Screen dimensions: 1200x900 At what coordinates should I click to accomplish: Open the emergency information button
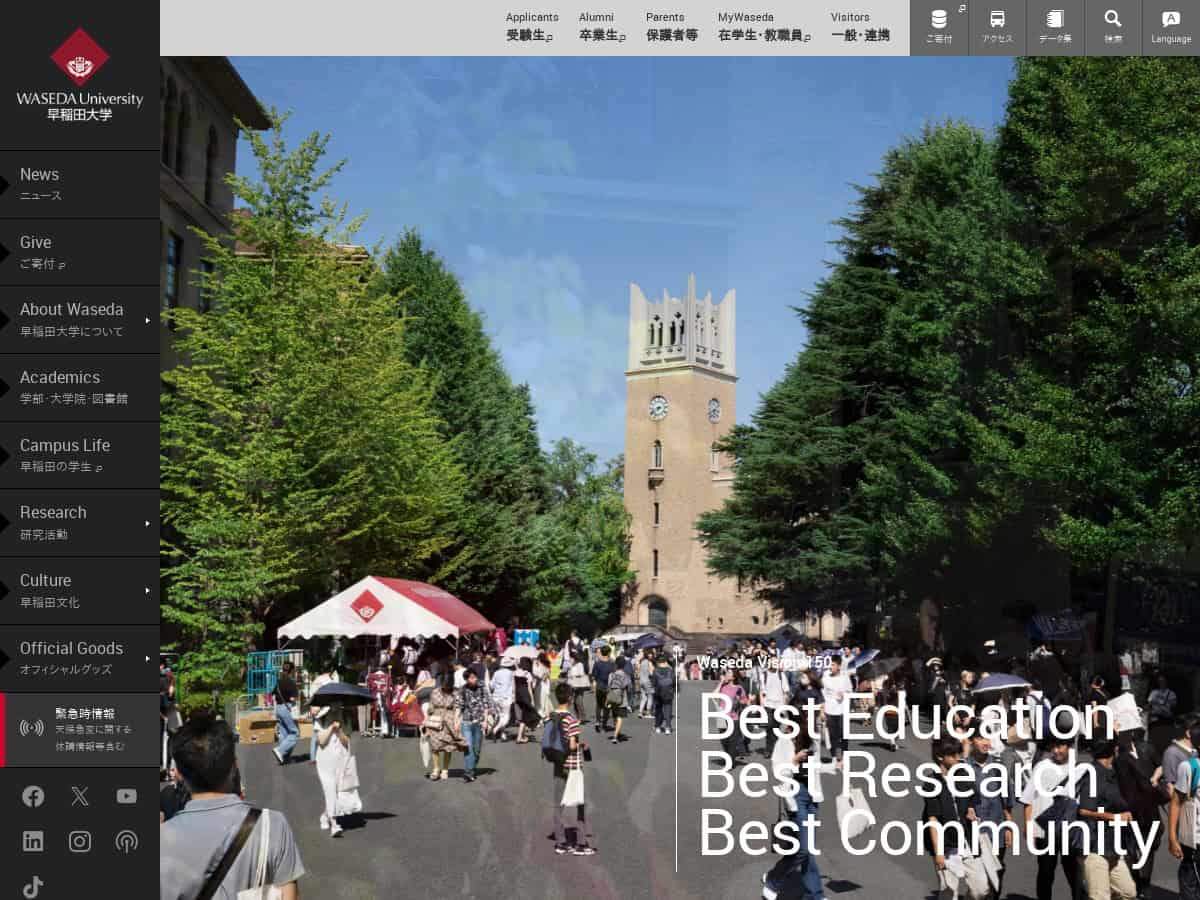click(x=80, y=730)
